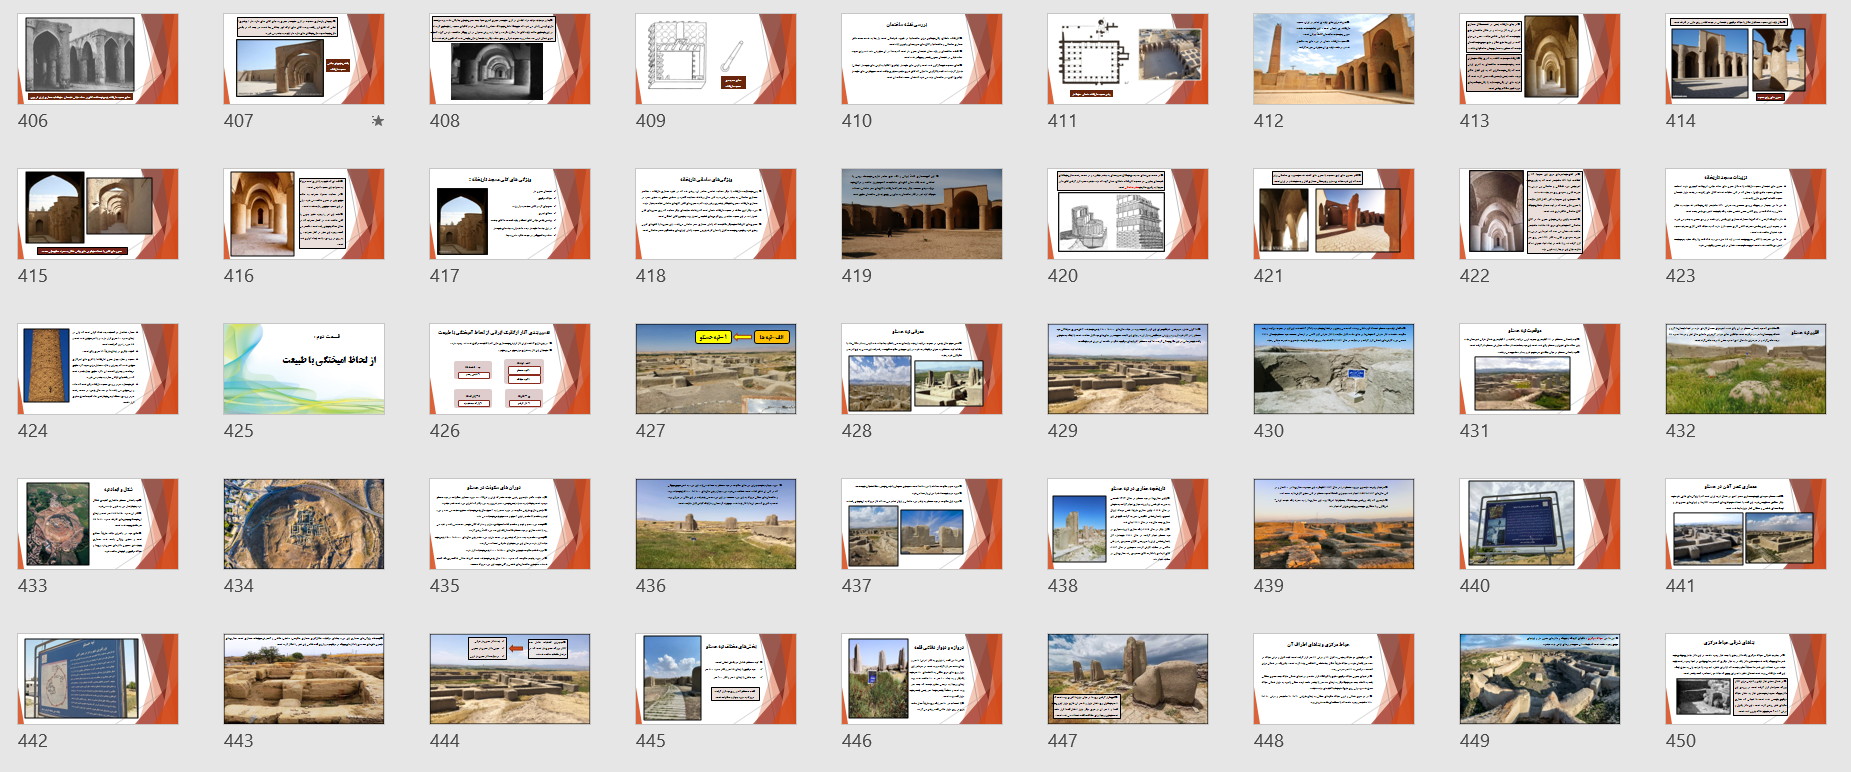This screenshot has height=772, width=1851.
Task: Select slide 447 with standing stone ruins
Action: tap(1128, 679)
